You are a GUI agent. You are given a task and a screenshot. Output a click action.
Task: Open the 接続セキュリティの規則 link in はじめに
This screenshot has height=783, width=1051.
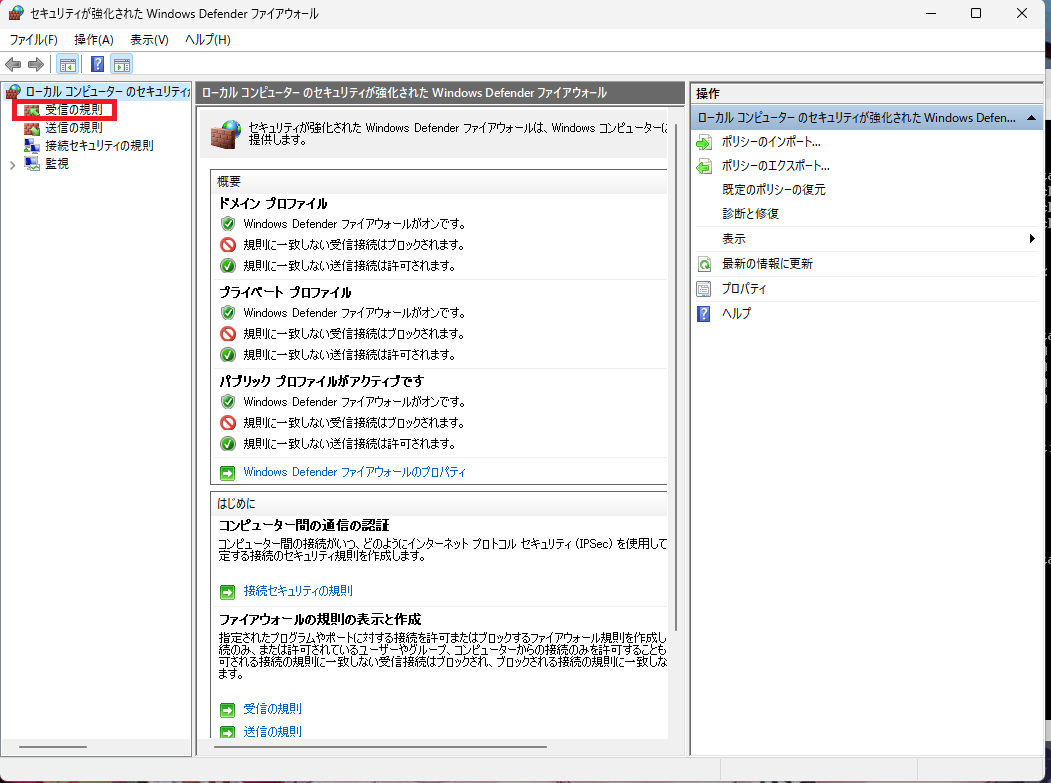click(298, 591)
